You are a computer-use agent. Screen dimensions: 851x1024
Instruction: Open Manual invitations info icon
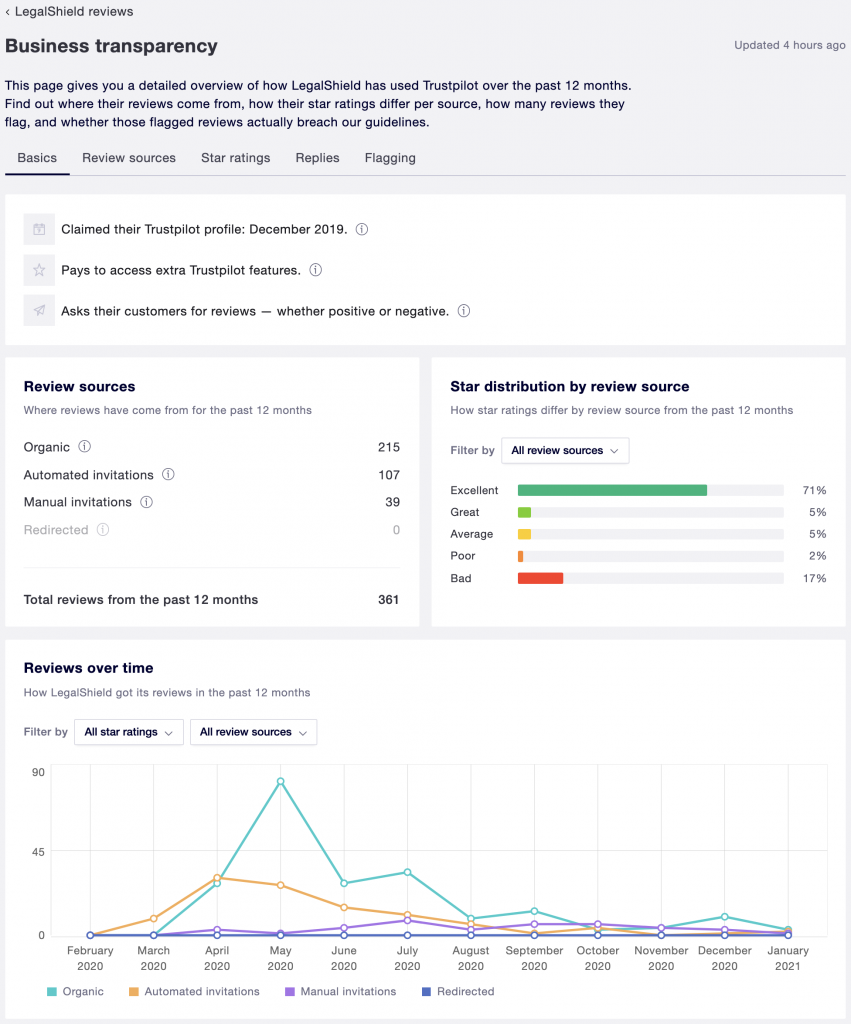(147, 502)
